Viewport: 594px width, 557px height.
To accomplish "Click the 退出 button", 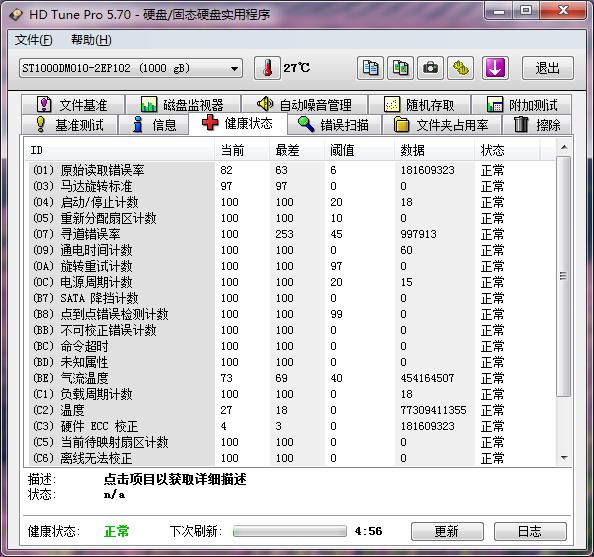I will point(548,68).
